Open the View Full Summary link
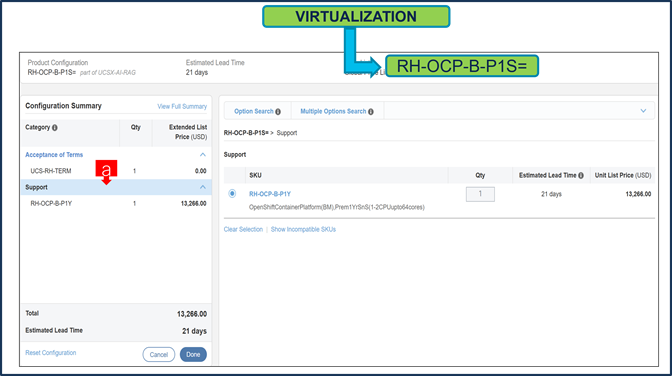 click(x=182, y=106)
